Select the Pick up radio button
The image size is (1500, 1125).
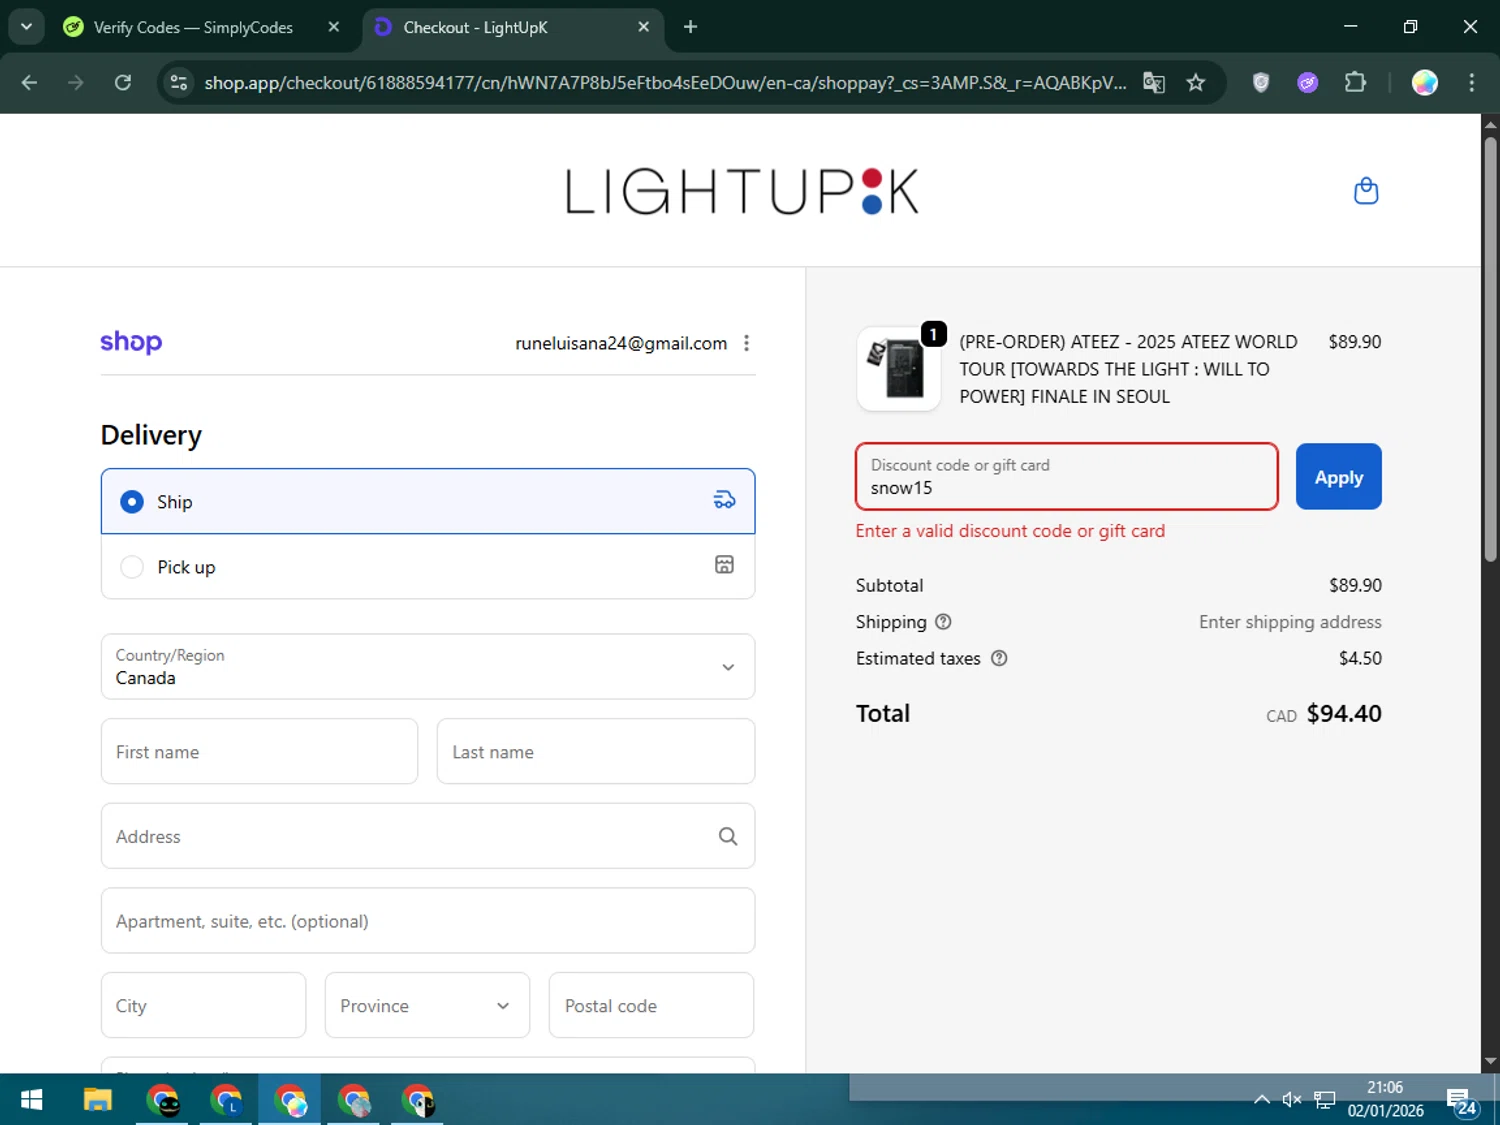[132, 567]
